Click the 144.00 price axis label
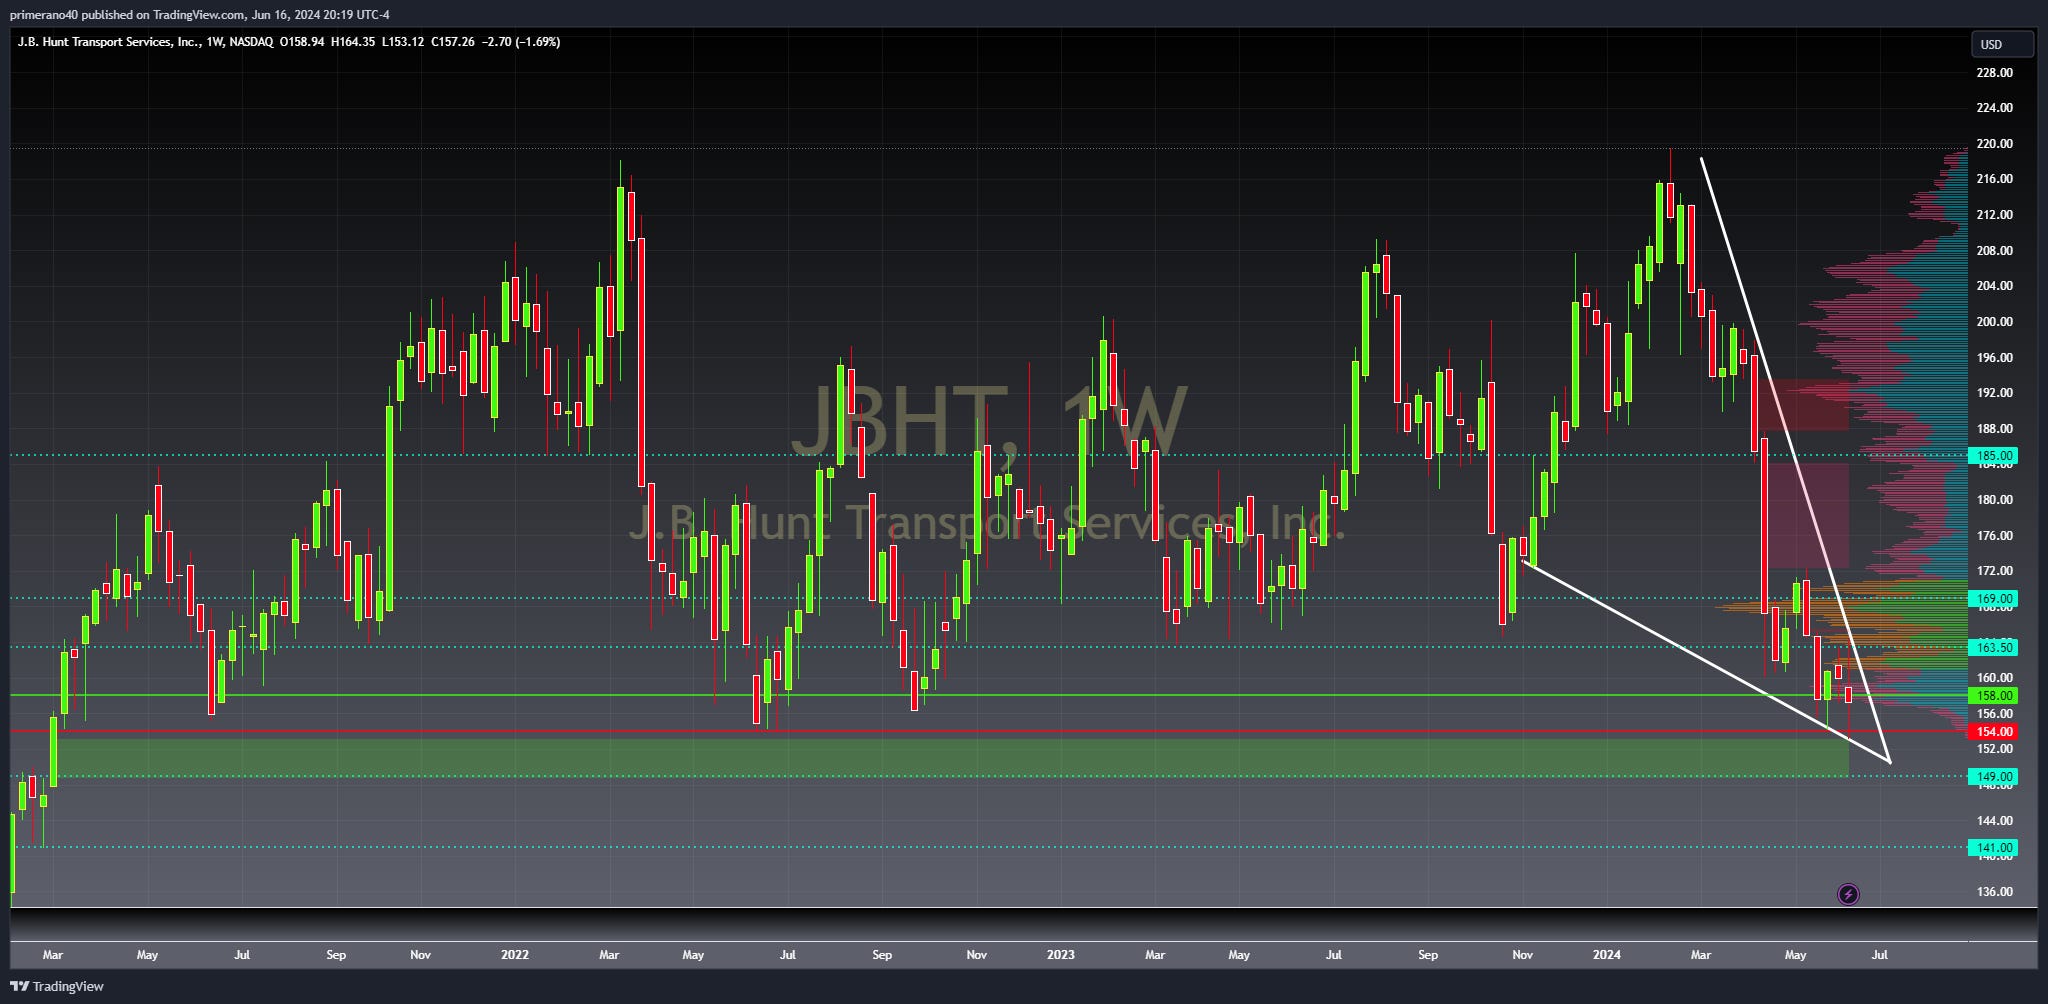 pos(1995,820)
